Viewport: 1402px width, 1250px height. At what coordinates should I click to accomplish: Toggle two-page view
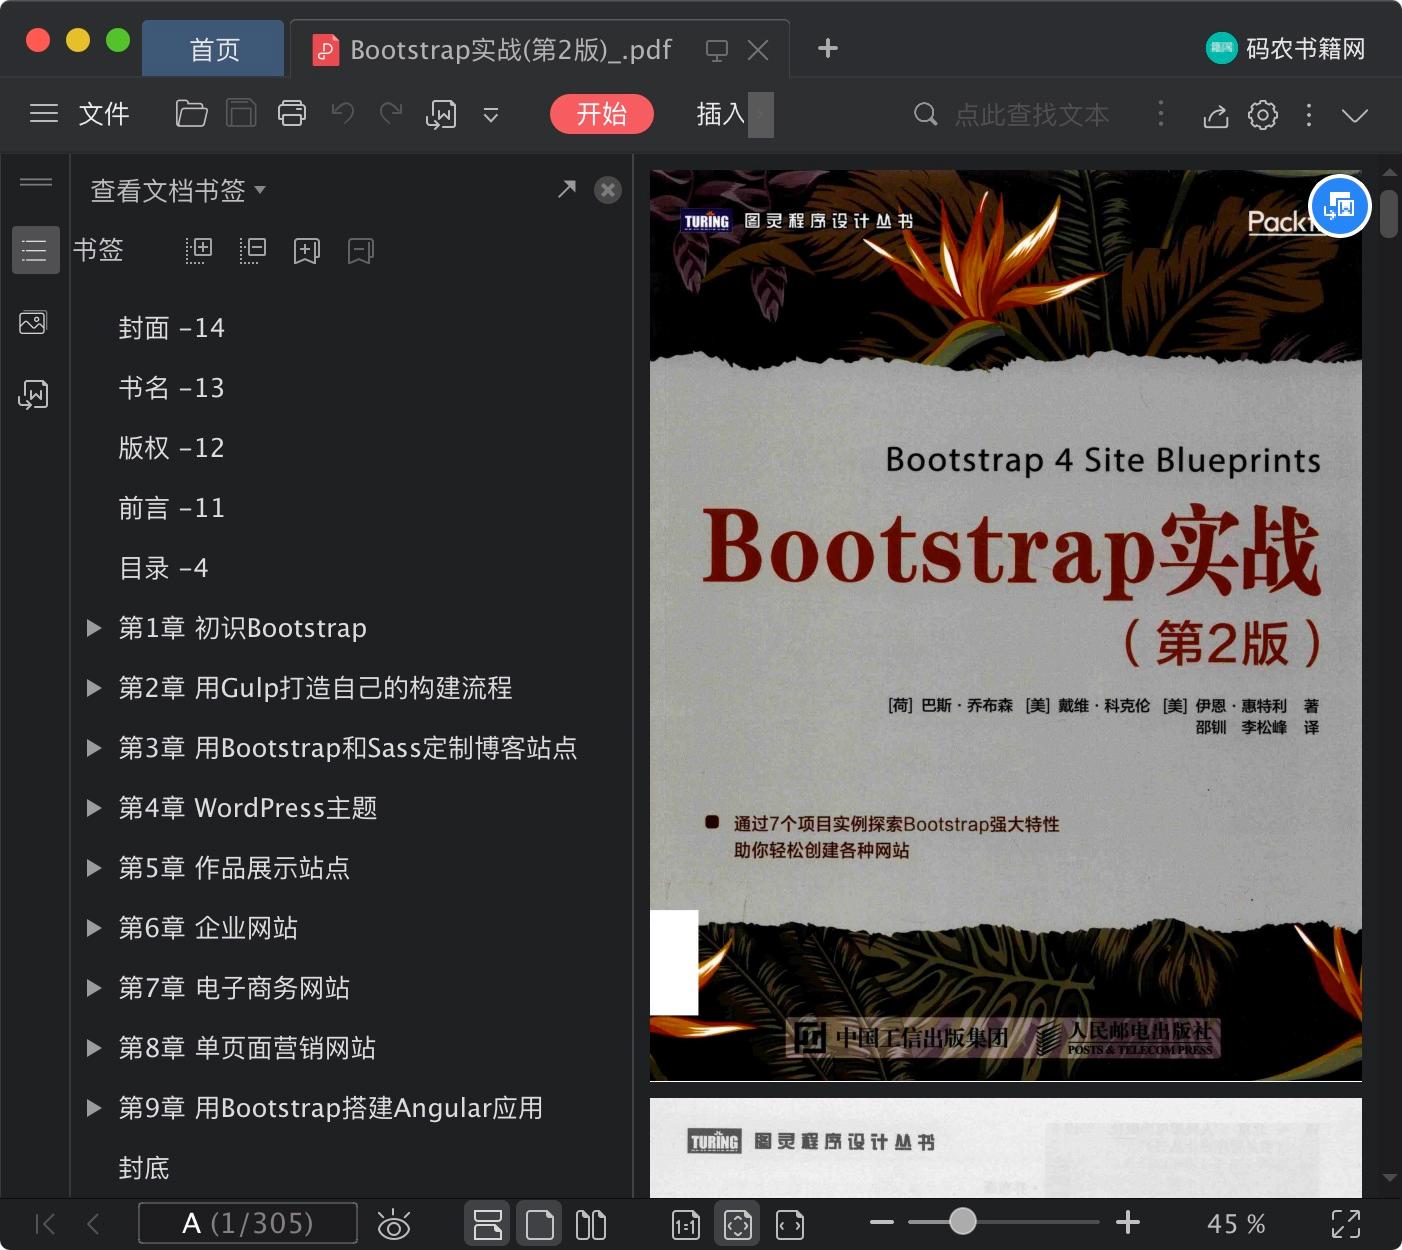(591, 1224)
